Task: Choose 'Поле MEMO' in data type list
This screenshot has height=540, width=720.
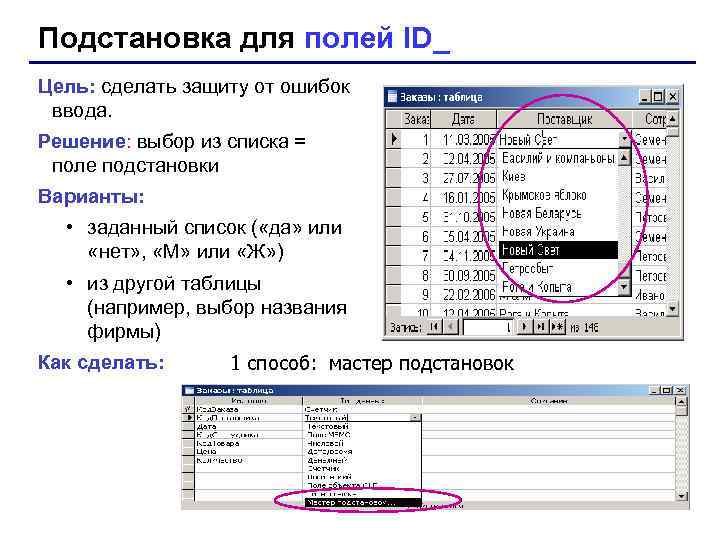Action: (x=329, y=435)
